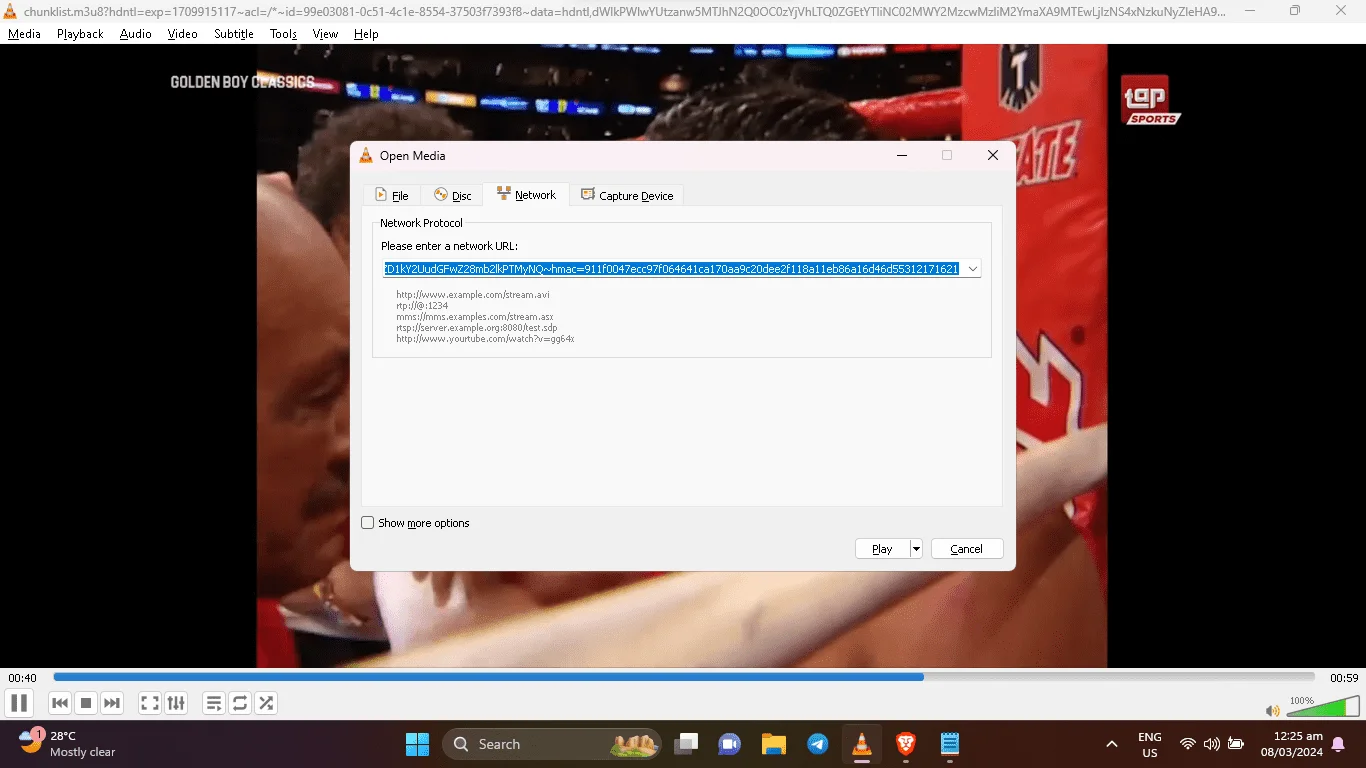
Task: Toggle the playlist view icon
Action: (x=214, y=703)
